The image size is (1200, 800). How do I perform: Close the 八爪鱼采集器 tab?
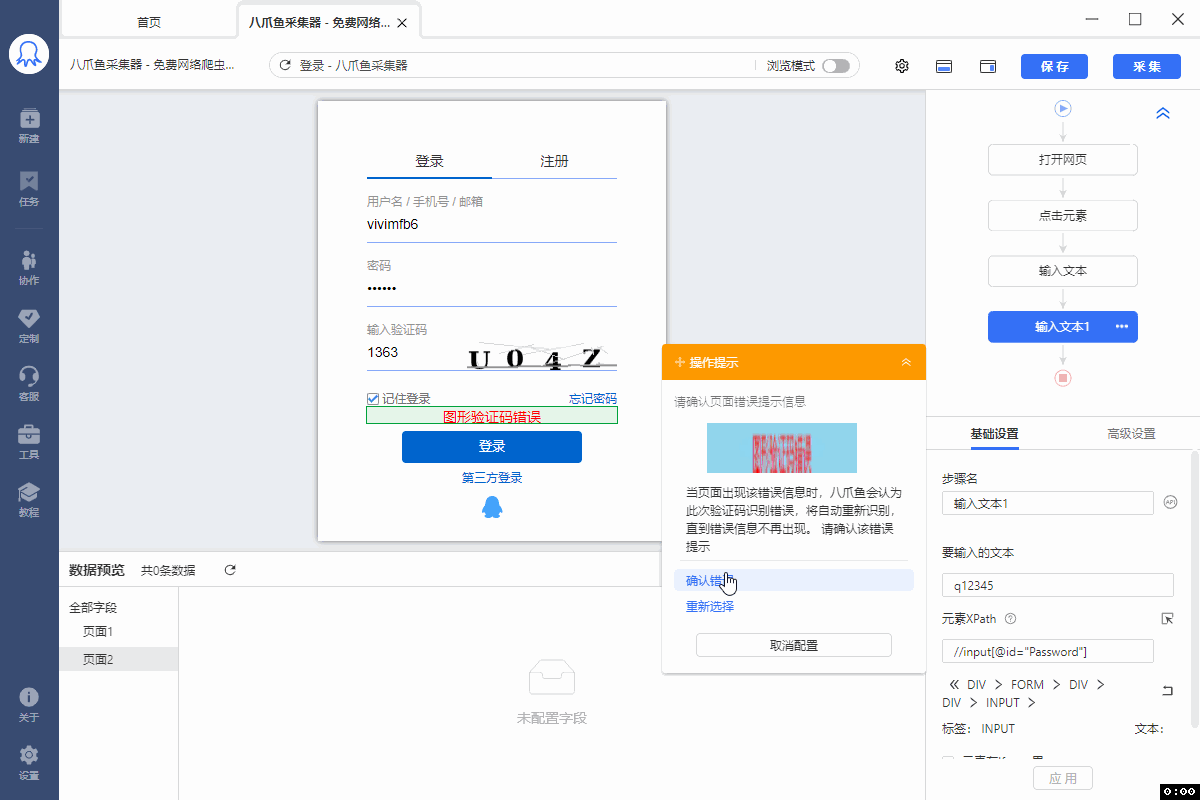pyautogui.click(x=401, y=22)
